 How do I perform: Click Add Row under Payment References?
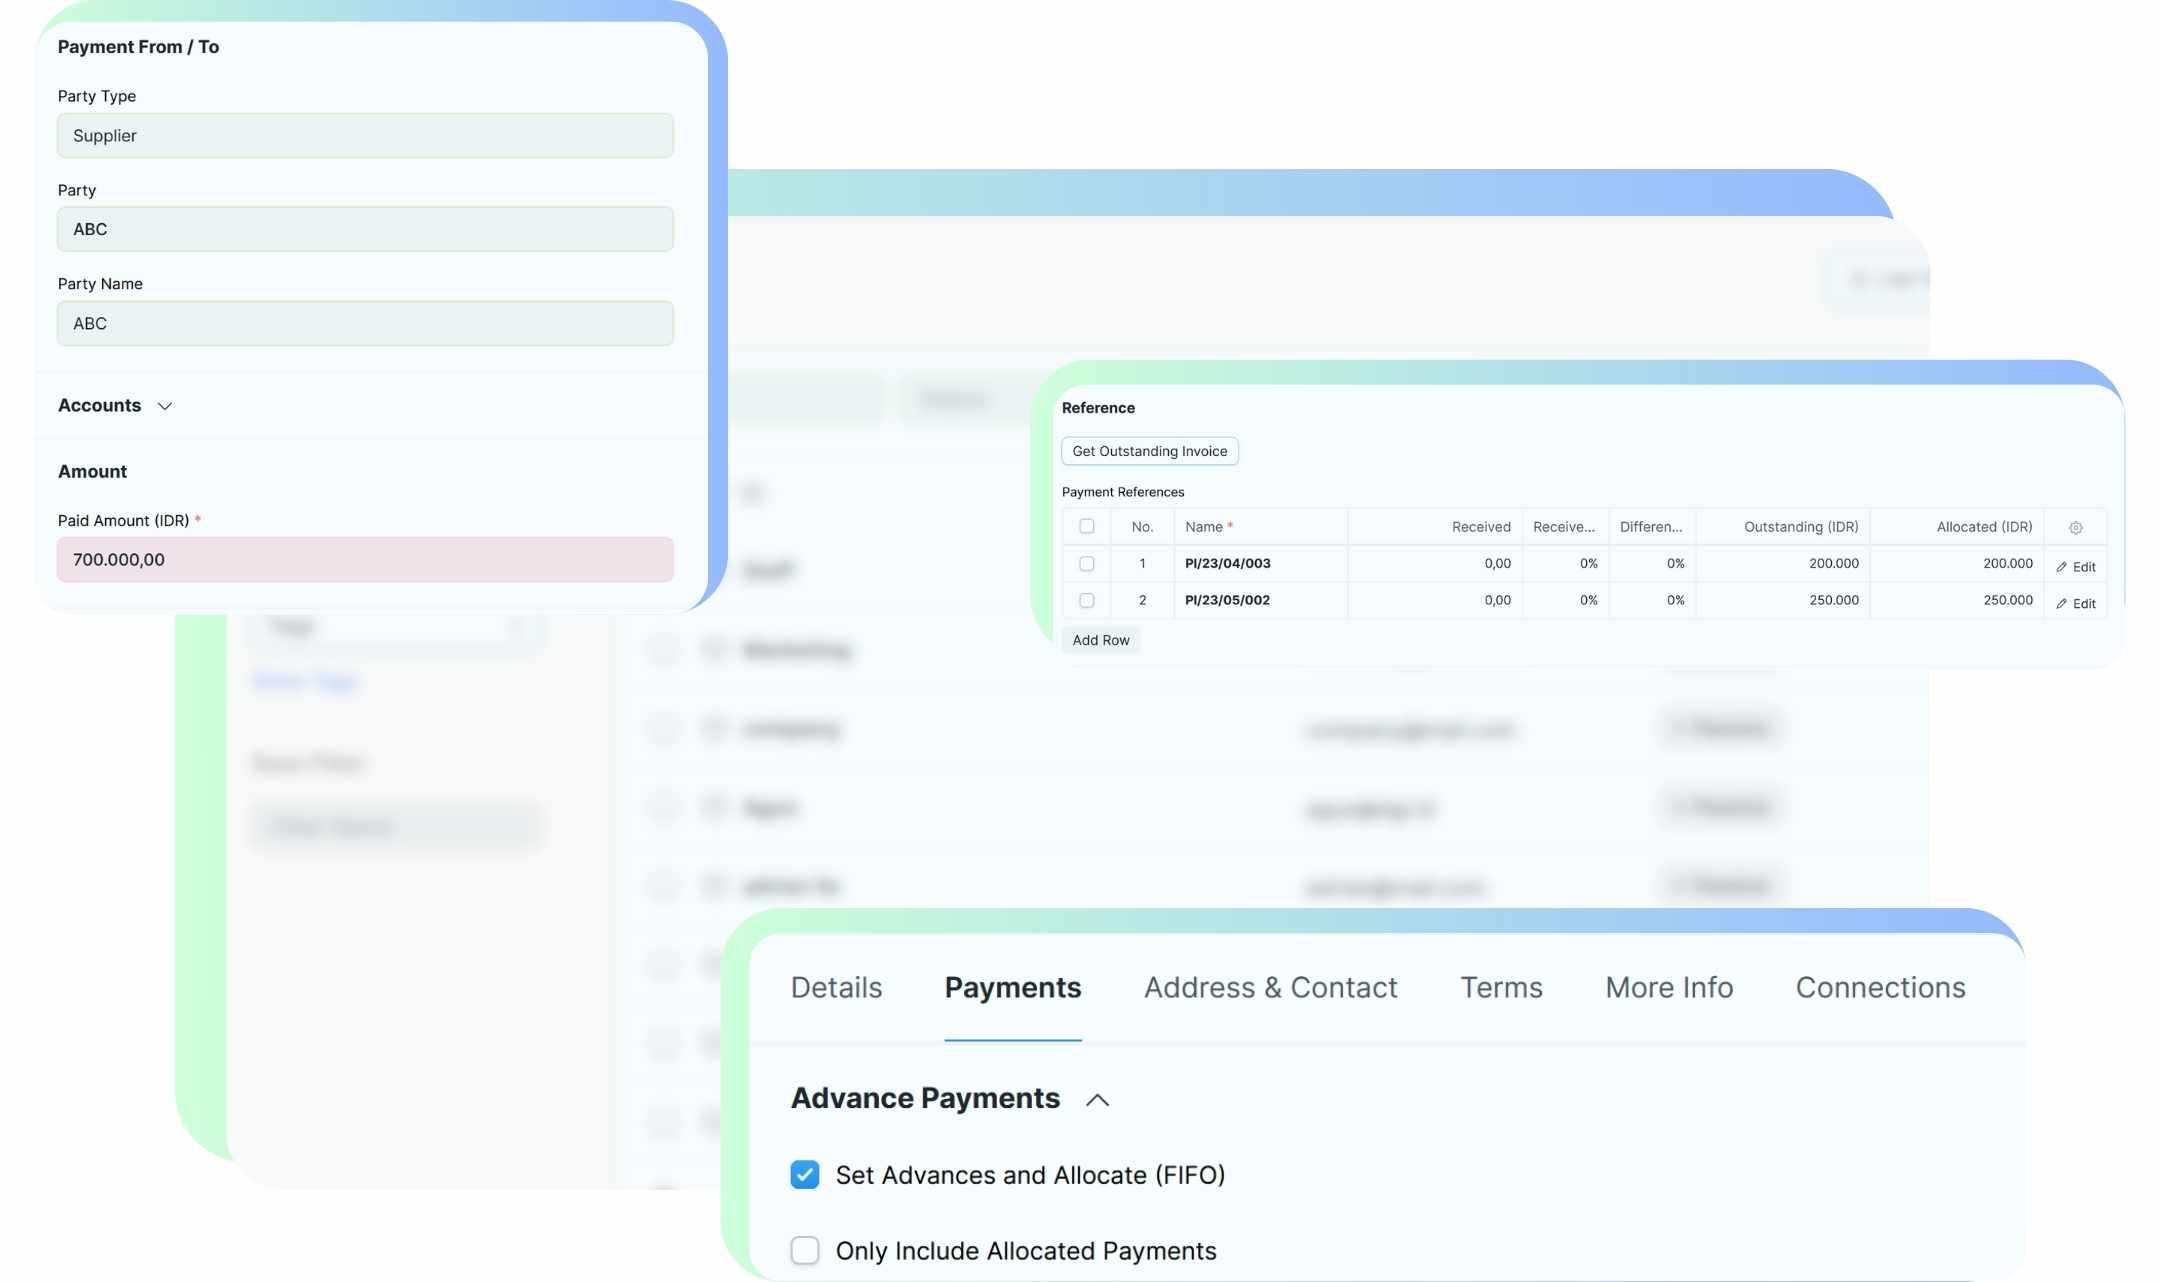pos(1100,640)
